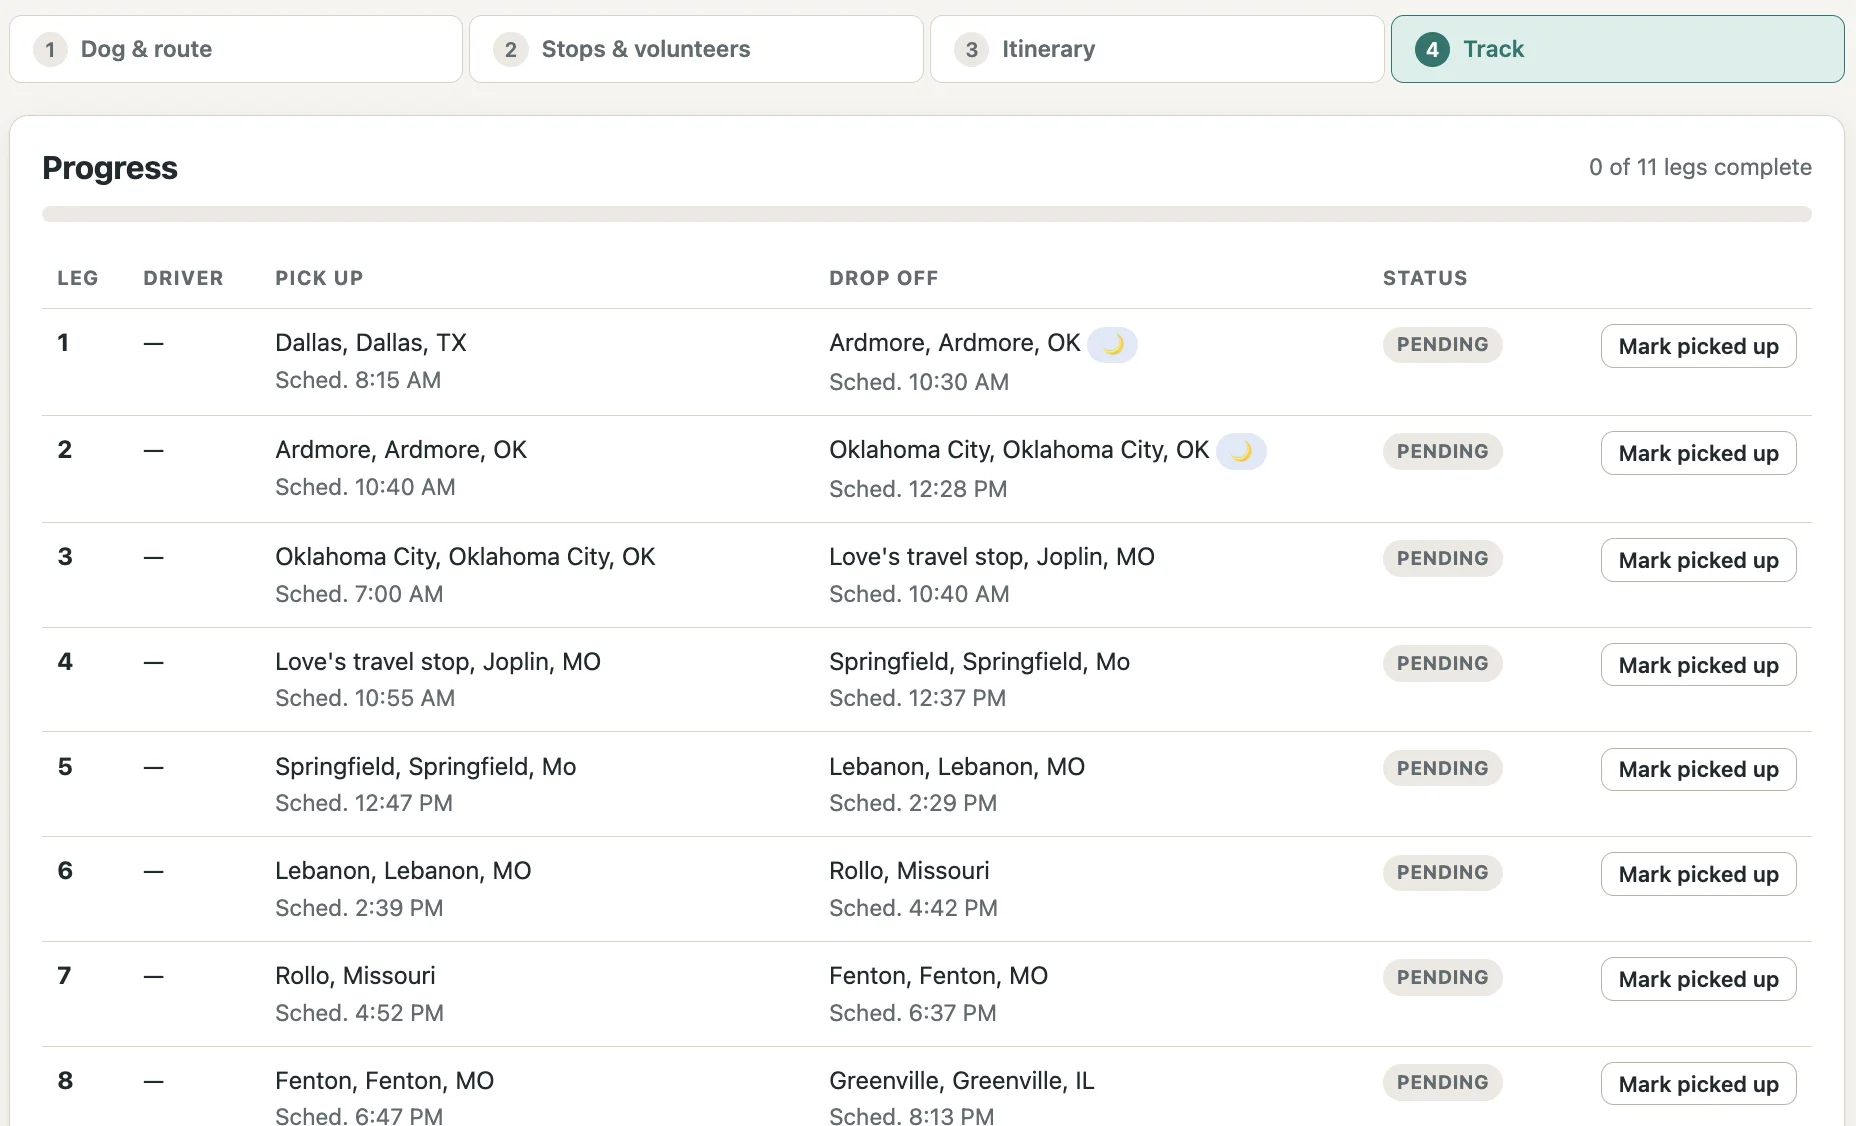
Task: Mark leg 7 Rollo pickup as picked up
Action: tap(1698, 979)
